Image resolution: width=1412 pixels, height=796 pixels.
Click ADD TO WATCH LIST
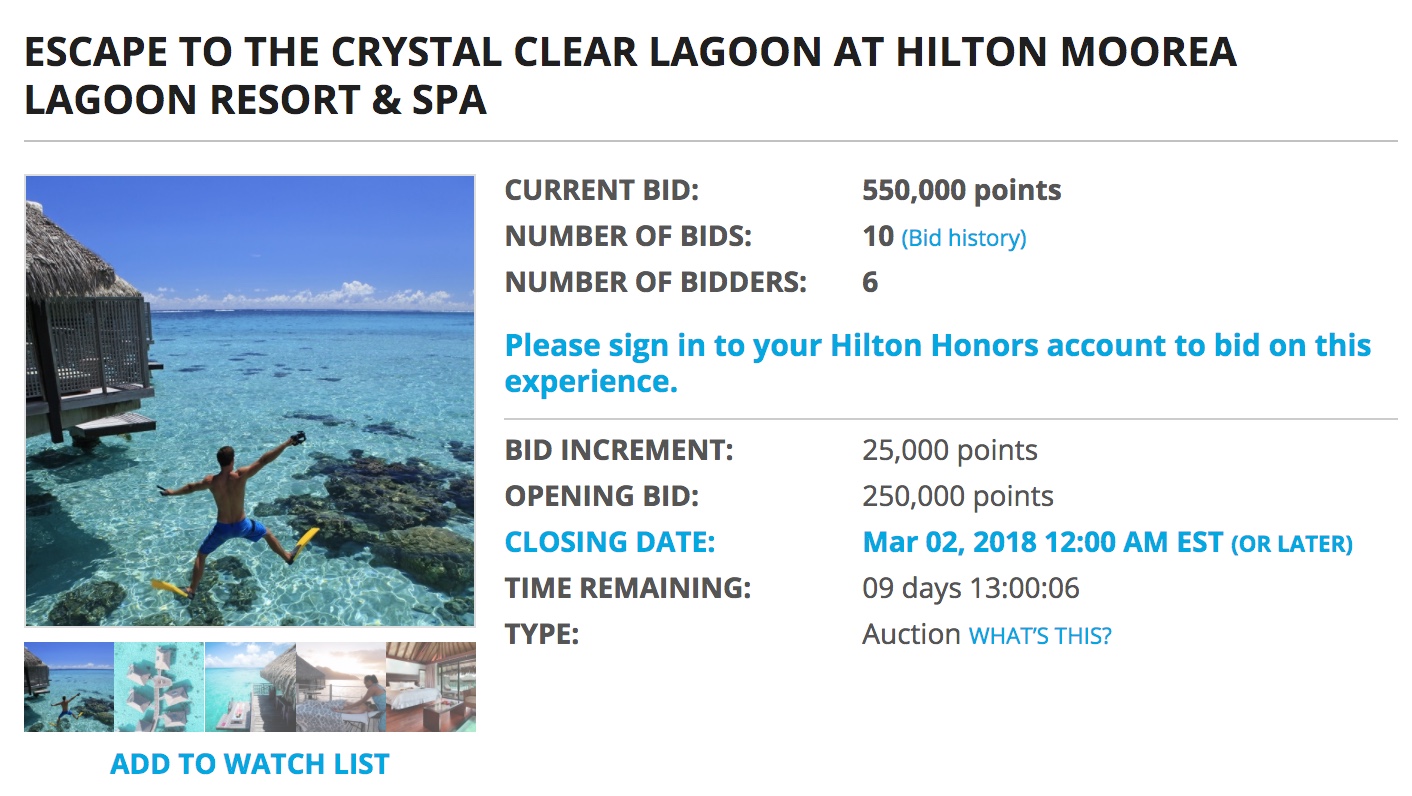249,764
